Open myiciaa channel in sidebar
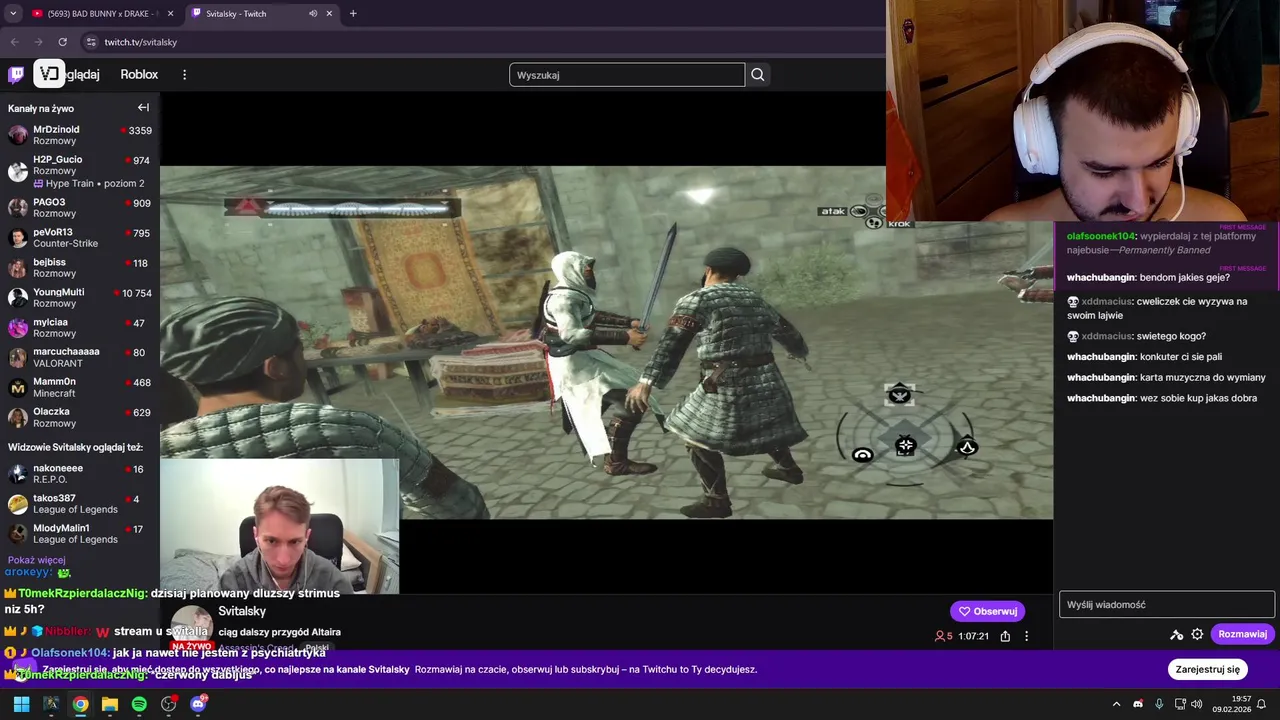The width and height of the screenshot is (1280, 720). pyautogui.click(x=80, y=328)
